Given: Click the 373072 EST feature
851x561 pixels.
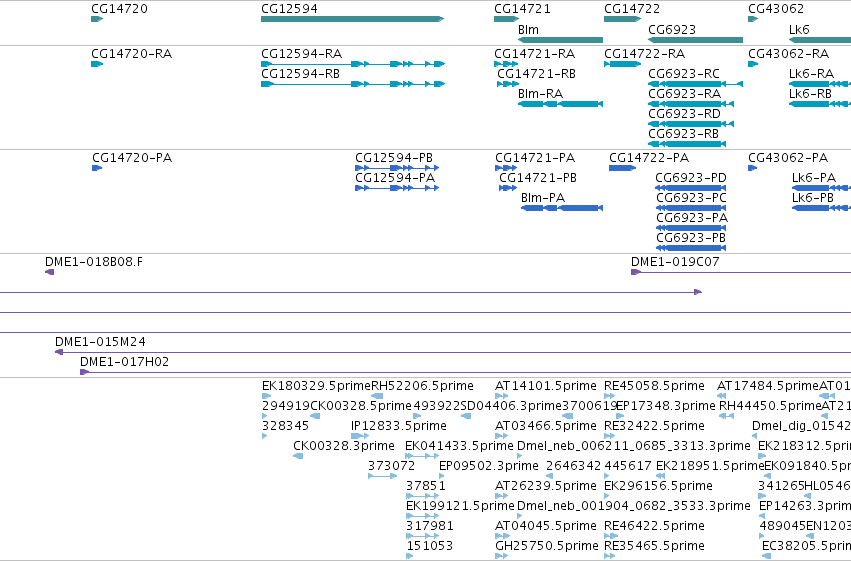Looking at the screenshot, I should coord(383,476).
